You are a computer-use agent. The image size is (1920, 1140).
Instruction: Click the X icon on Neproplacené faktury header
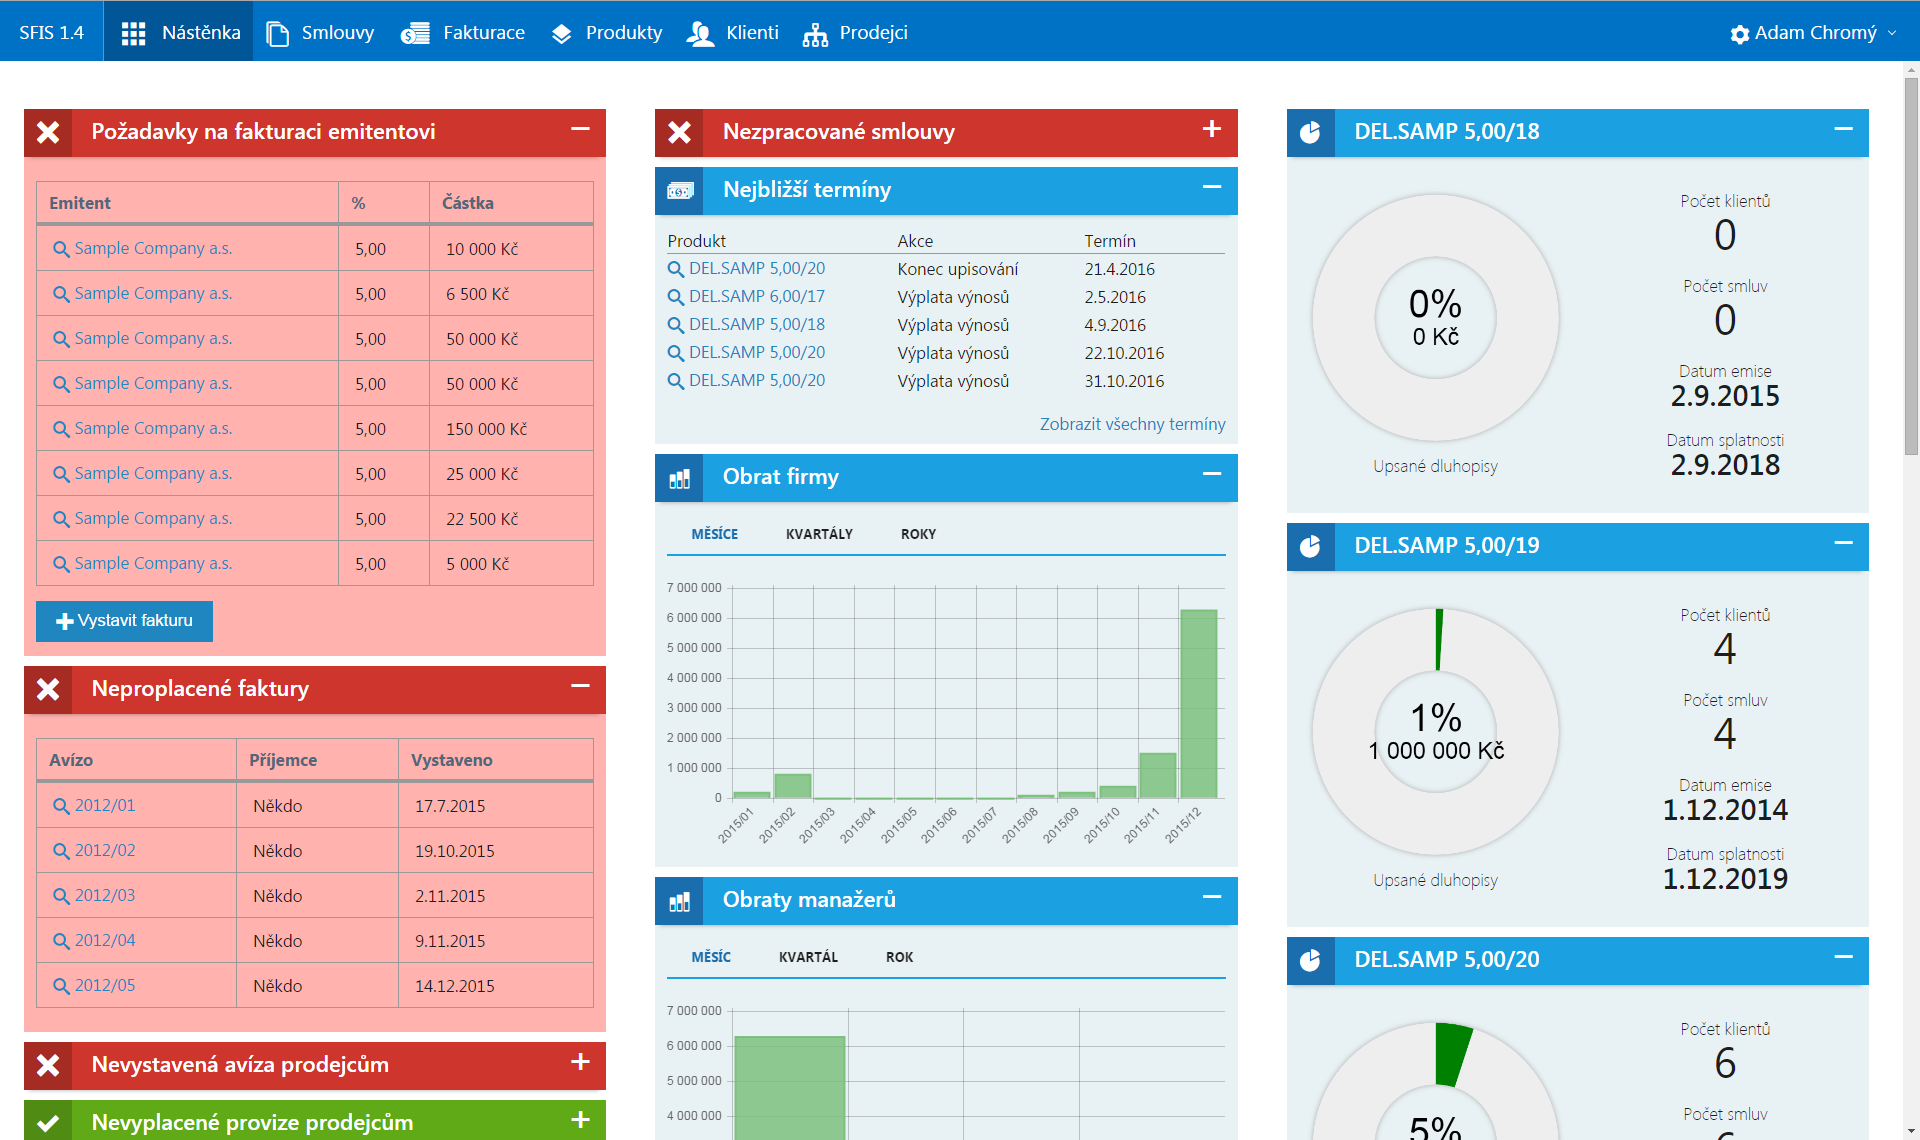pyautogui.click(x=48, y=689)
